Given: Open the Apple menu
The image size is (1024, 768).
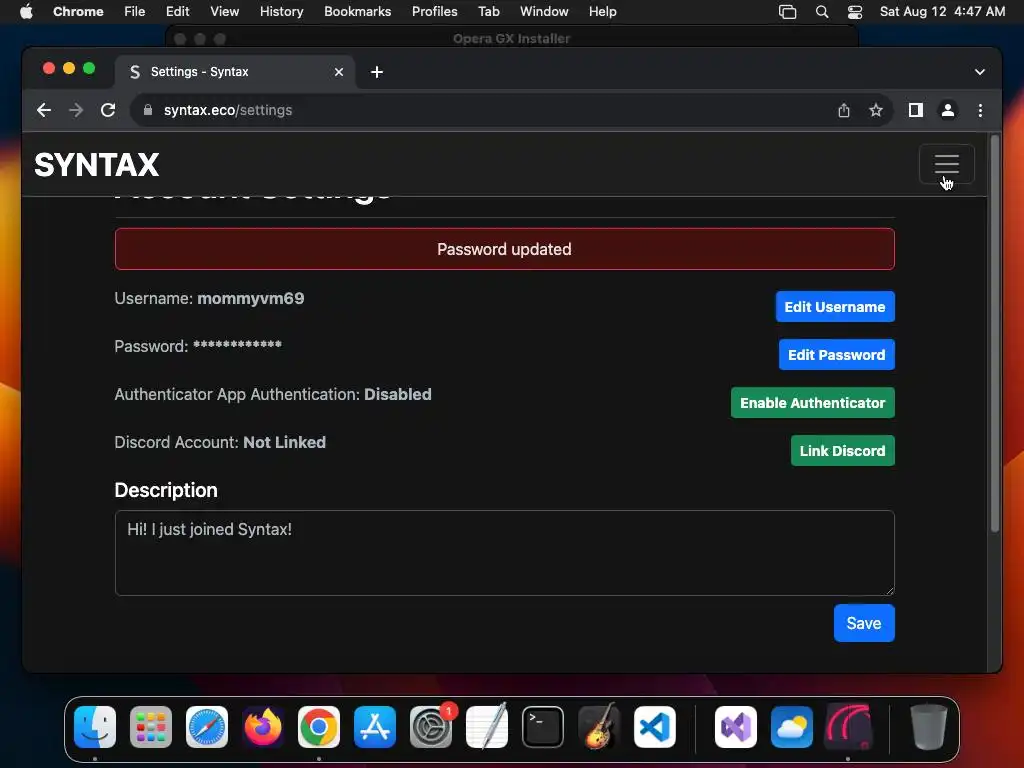Looking at the screenshot, I should click(26, 12).
